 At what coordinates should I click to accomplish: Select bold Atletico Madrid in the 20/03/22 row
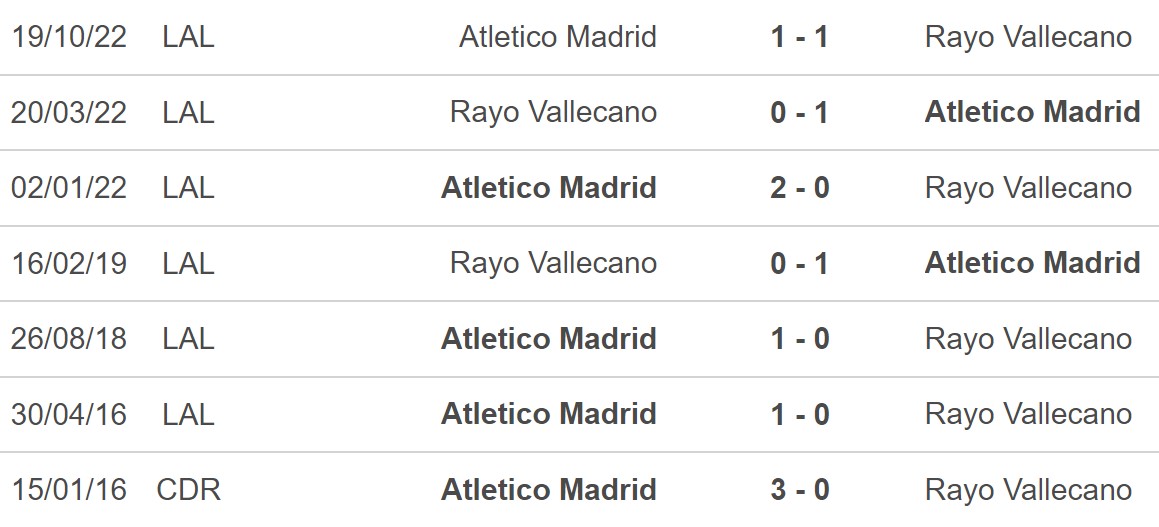pos(1033,112)
